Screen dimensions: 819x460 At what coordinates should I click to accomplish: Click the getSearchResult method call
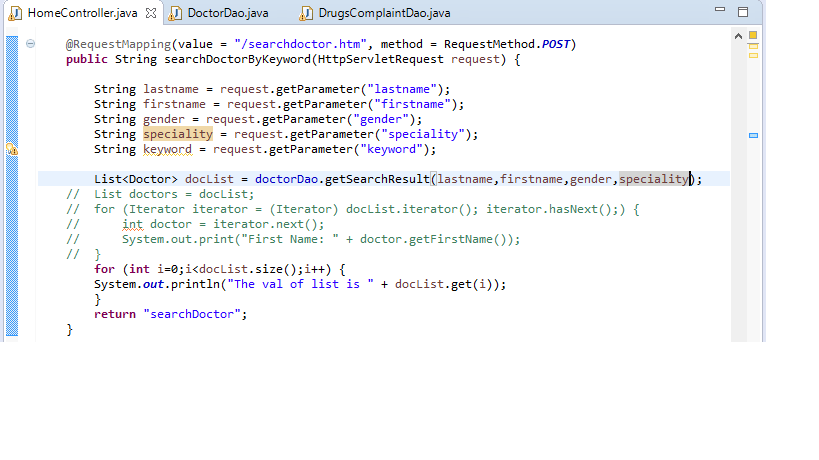tap(377, 179)
